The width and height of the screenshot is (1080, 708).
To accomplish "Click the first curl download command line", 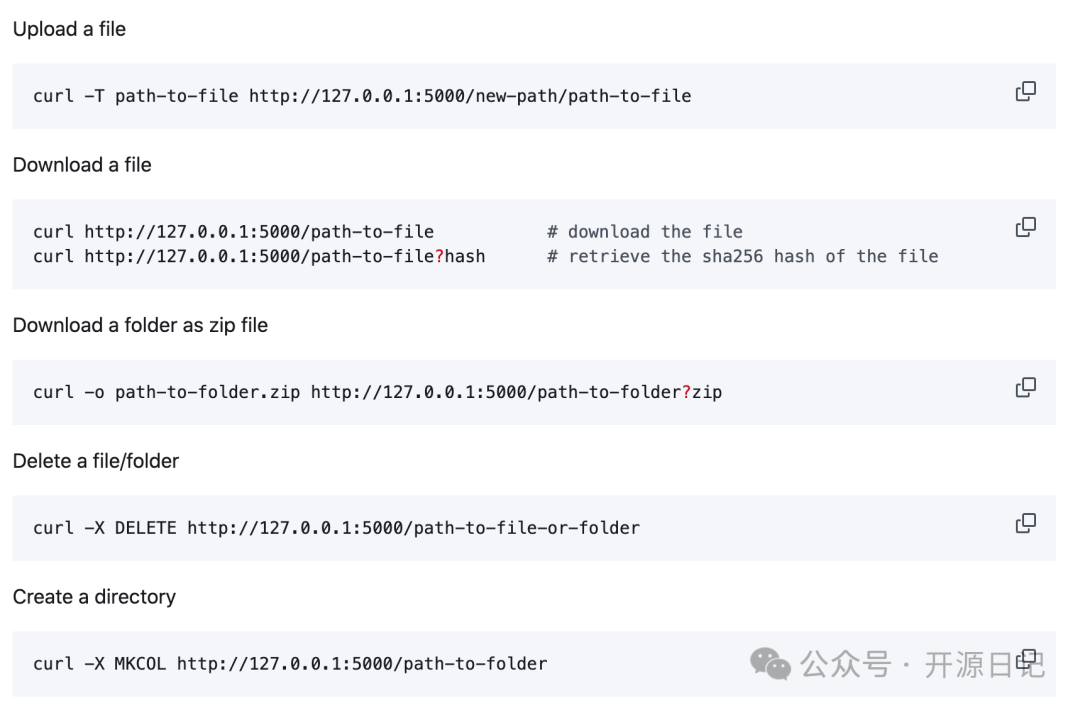I will coord(233,232).
